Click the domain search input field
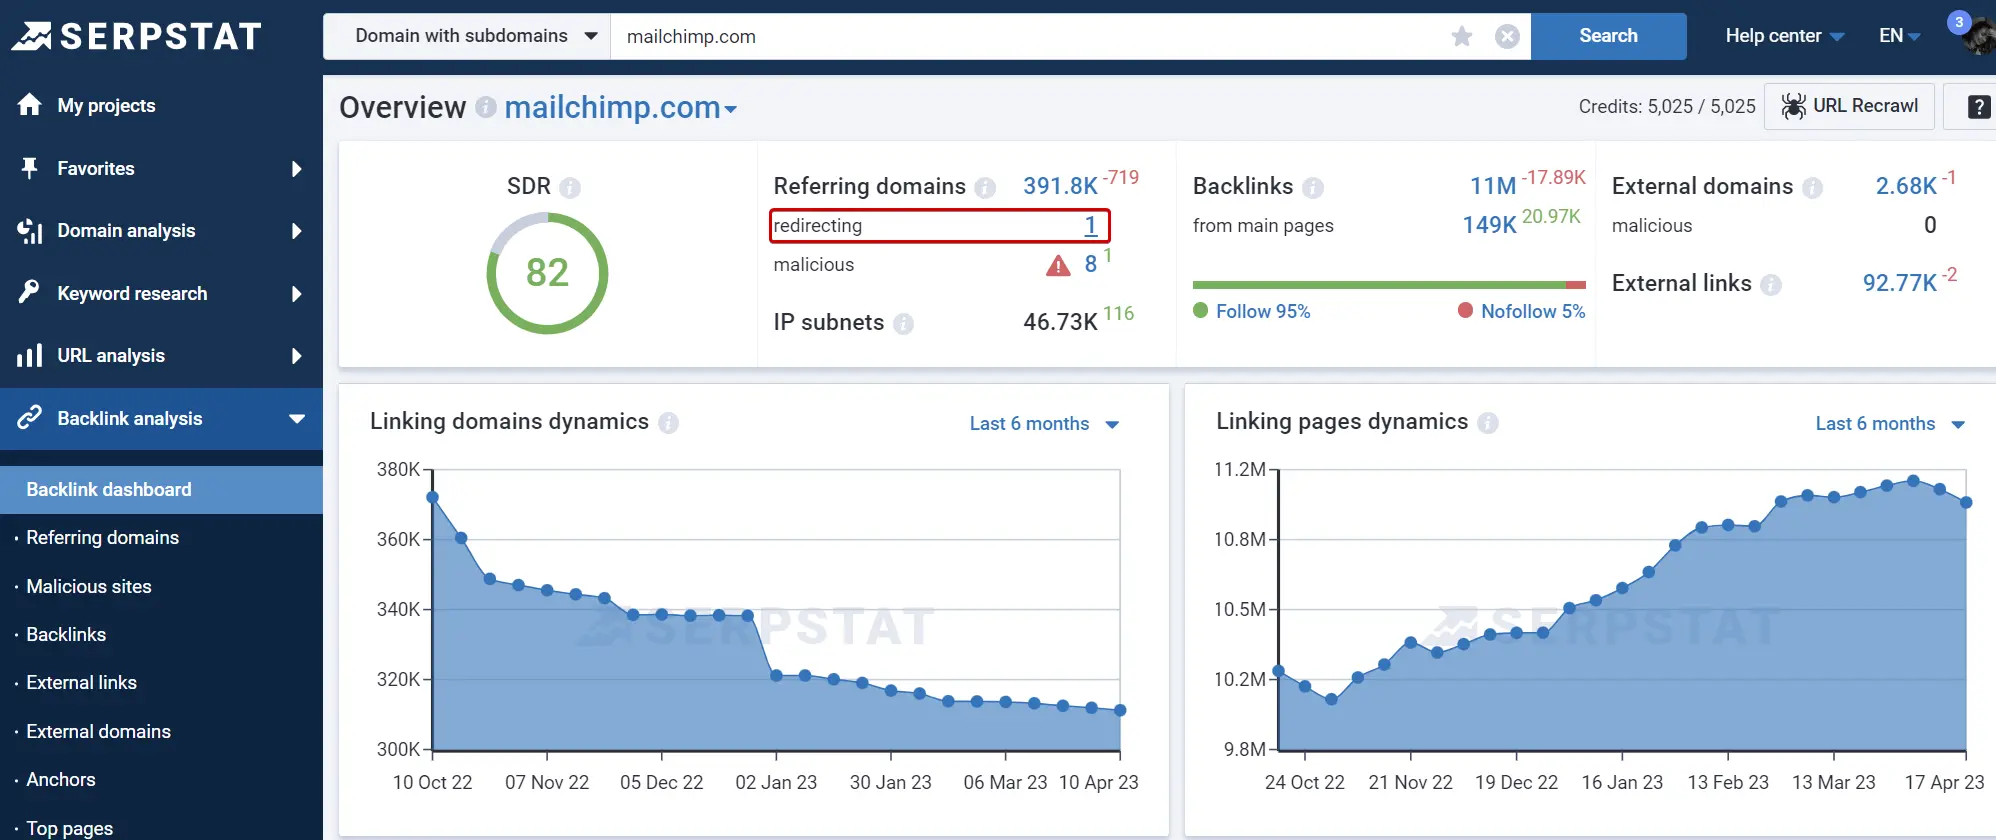Screen dimensions: 1996x840 [1030, 36]
